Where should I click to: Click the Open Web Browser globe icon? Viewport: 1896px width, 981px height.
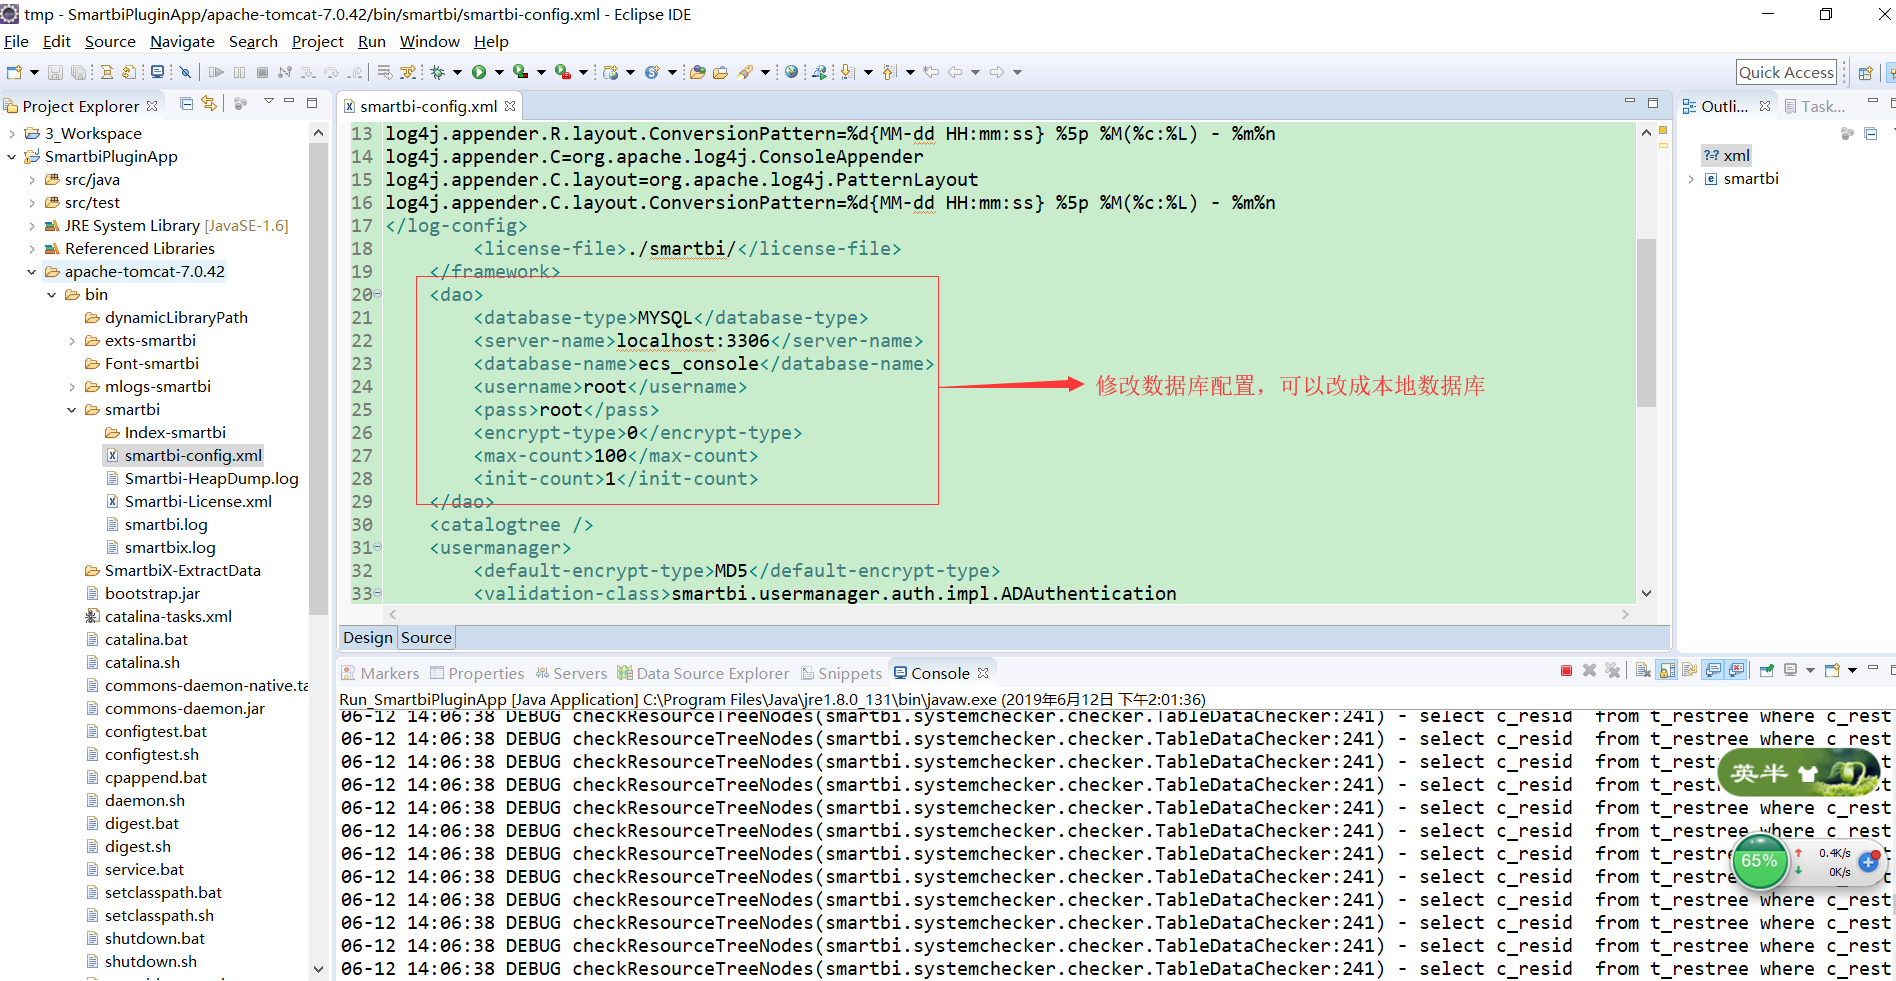pyautogui.click(x=792, y=72)
